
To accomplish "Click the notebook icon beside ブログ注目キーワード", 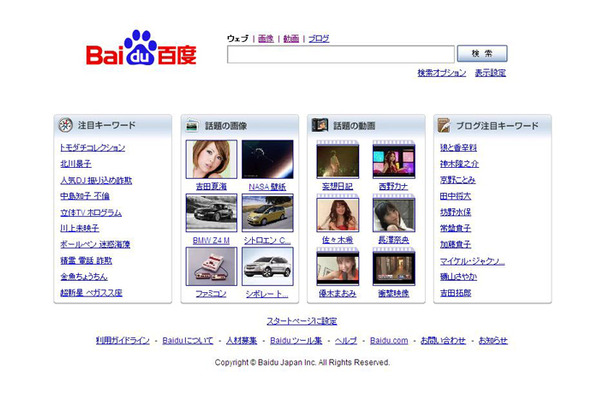I will [x=444, y=125].
